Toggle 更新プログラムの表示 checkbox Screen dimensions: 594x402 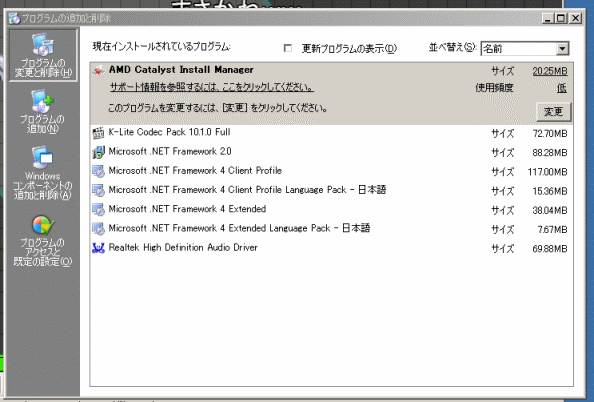coord(288,48)
